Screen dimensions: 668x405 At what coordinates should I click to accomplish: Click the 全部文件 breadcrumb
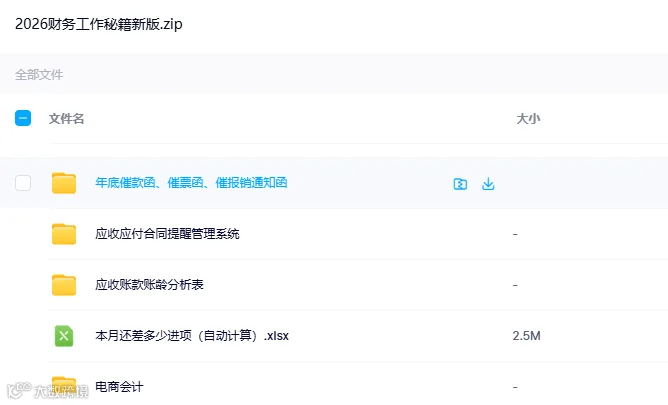click(39, 75)
